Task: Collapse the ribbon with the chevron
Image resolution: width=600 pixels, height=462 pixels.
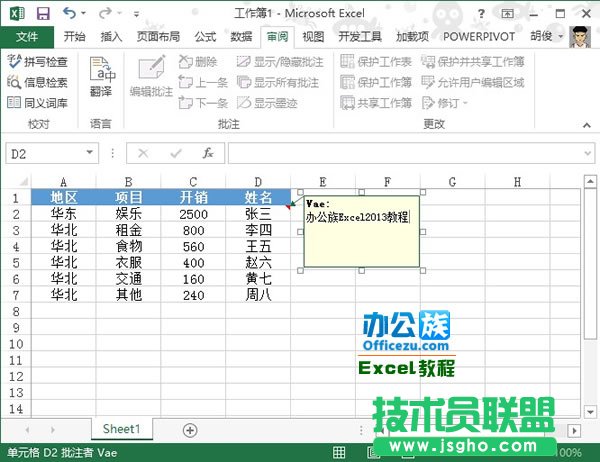Action: point(587,125)
